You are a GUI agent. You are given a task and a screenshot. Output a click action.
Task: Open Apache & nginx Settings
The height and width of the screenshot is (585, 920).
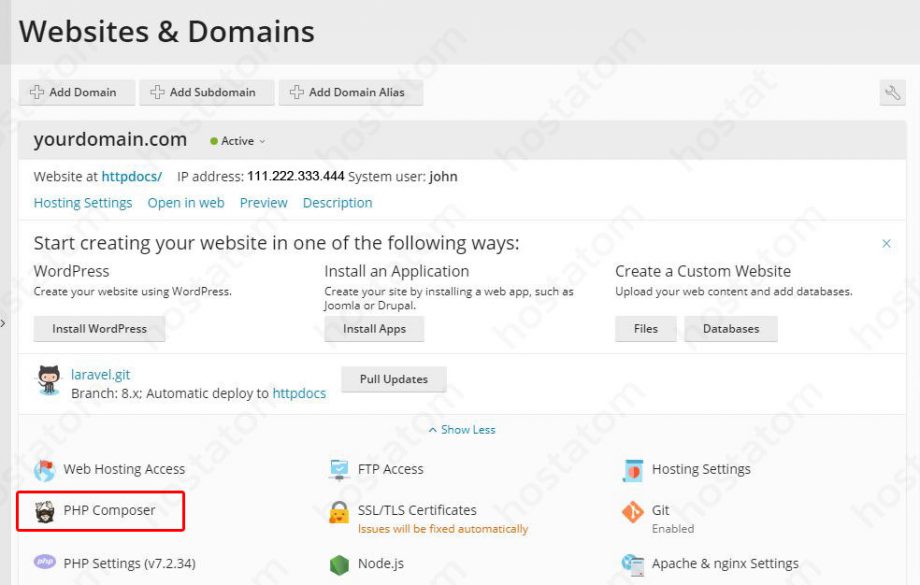pos(725,563)
